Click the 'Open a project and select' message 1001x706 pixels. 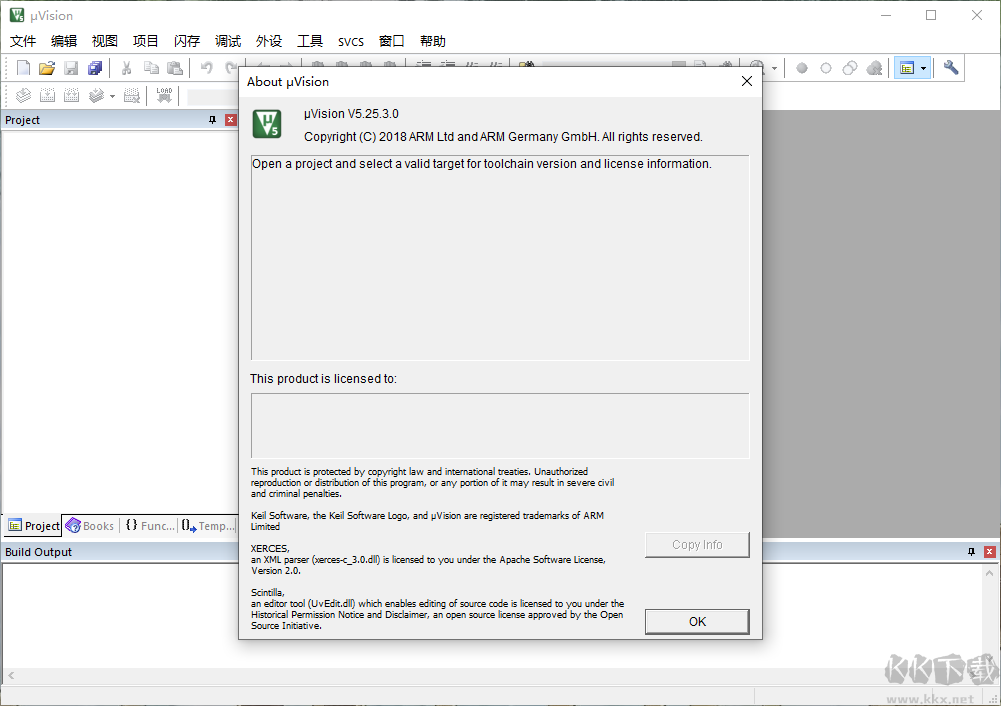pyautogui.click(x=481, y=164)
